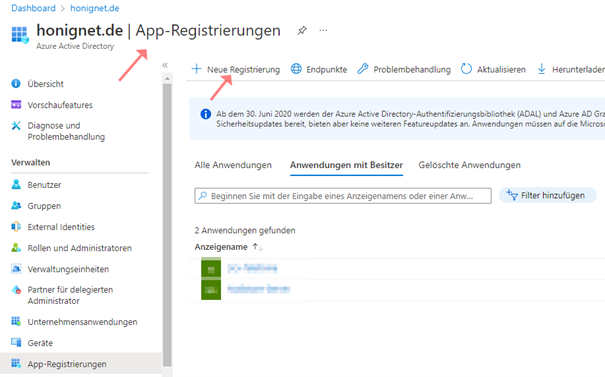
Task: Click the Aktualisieren refresh icon
Action: tap(466, 69)
